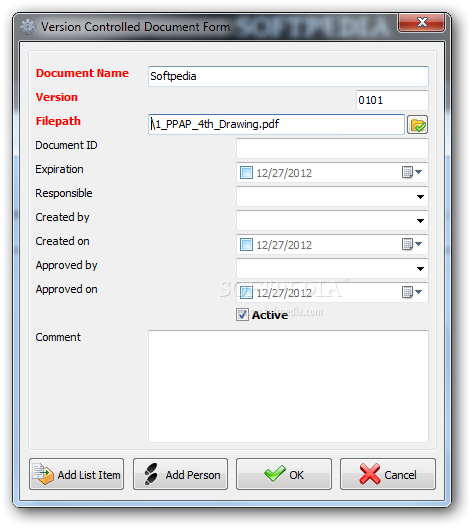The width and height of the screenshot is (472, 528).
Task: Focus the Document ID field
Action: (x=332, y=148)
